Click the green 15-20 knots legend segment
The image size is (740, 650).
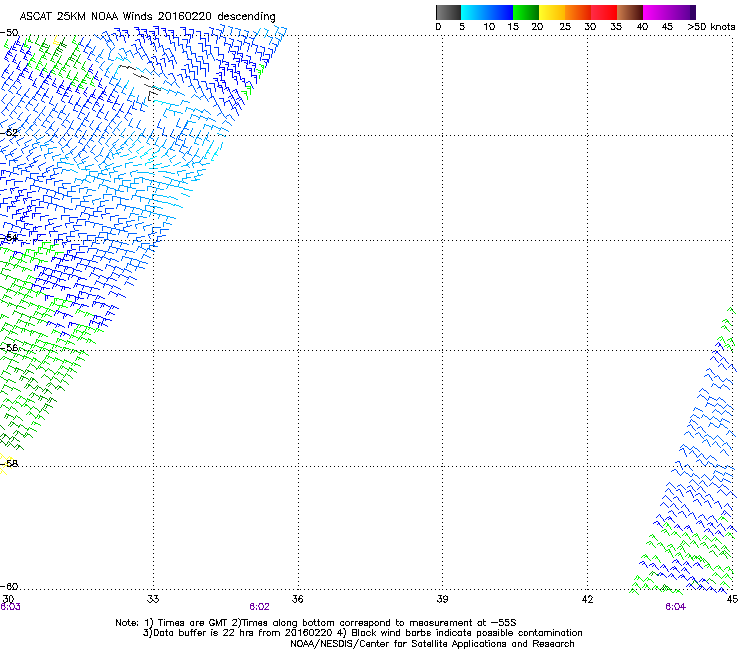(x=526, y=12)
